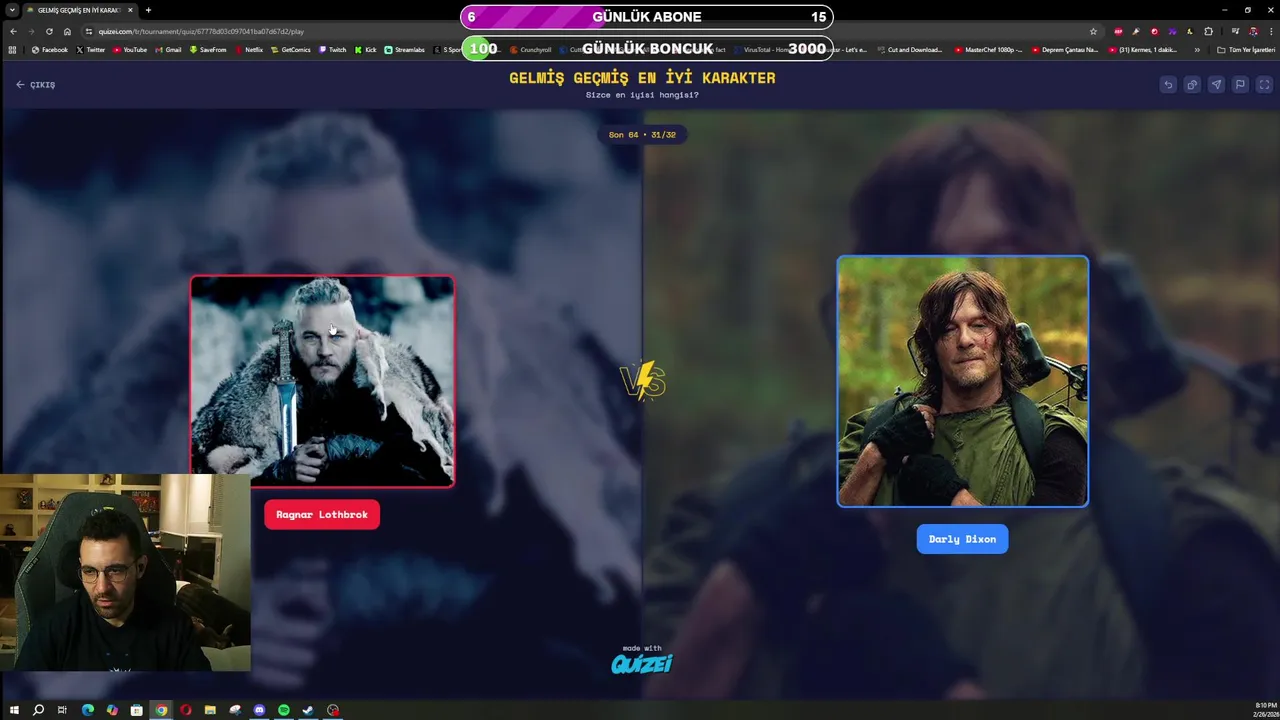
Task: Open Facebook bookmark
Action: tap(50, 50)
